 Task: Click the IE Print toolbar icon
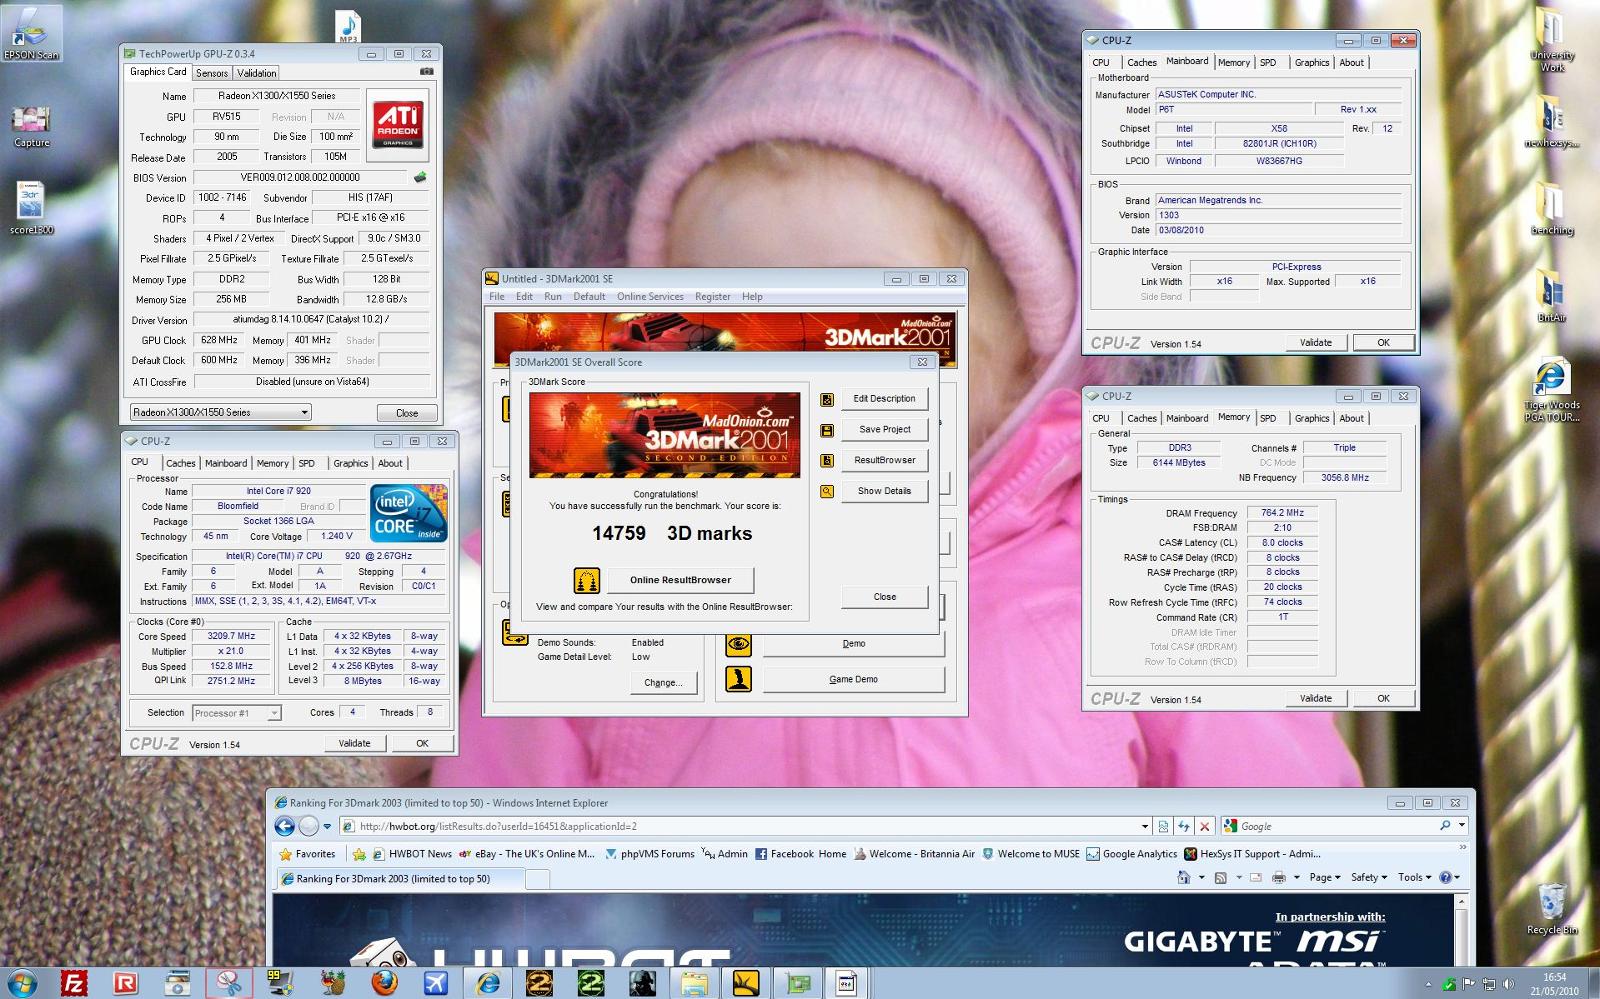[x=1278, y=877]
